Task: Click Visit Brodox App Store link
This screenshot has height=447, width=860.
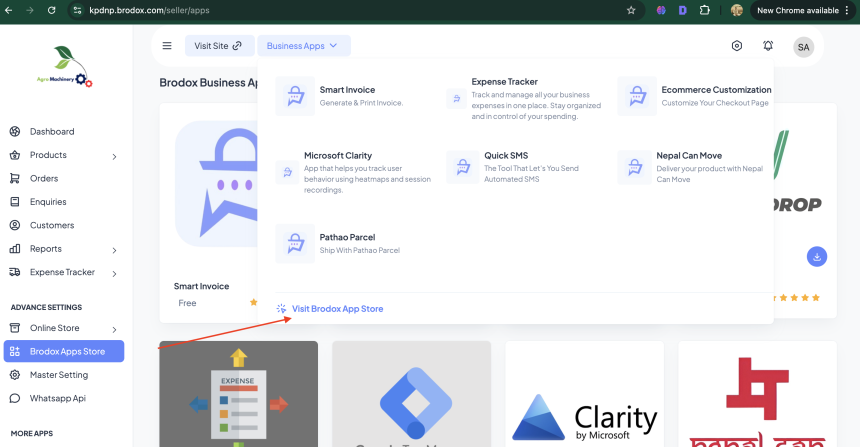Action: point(337,309)
